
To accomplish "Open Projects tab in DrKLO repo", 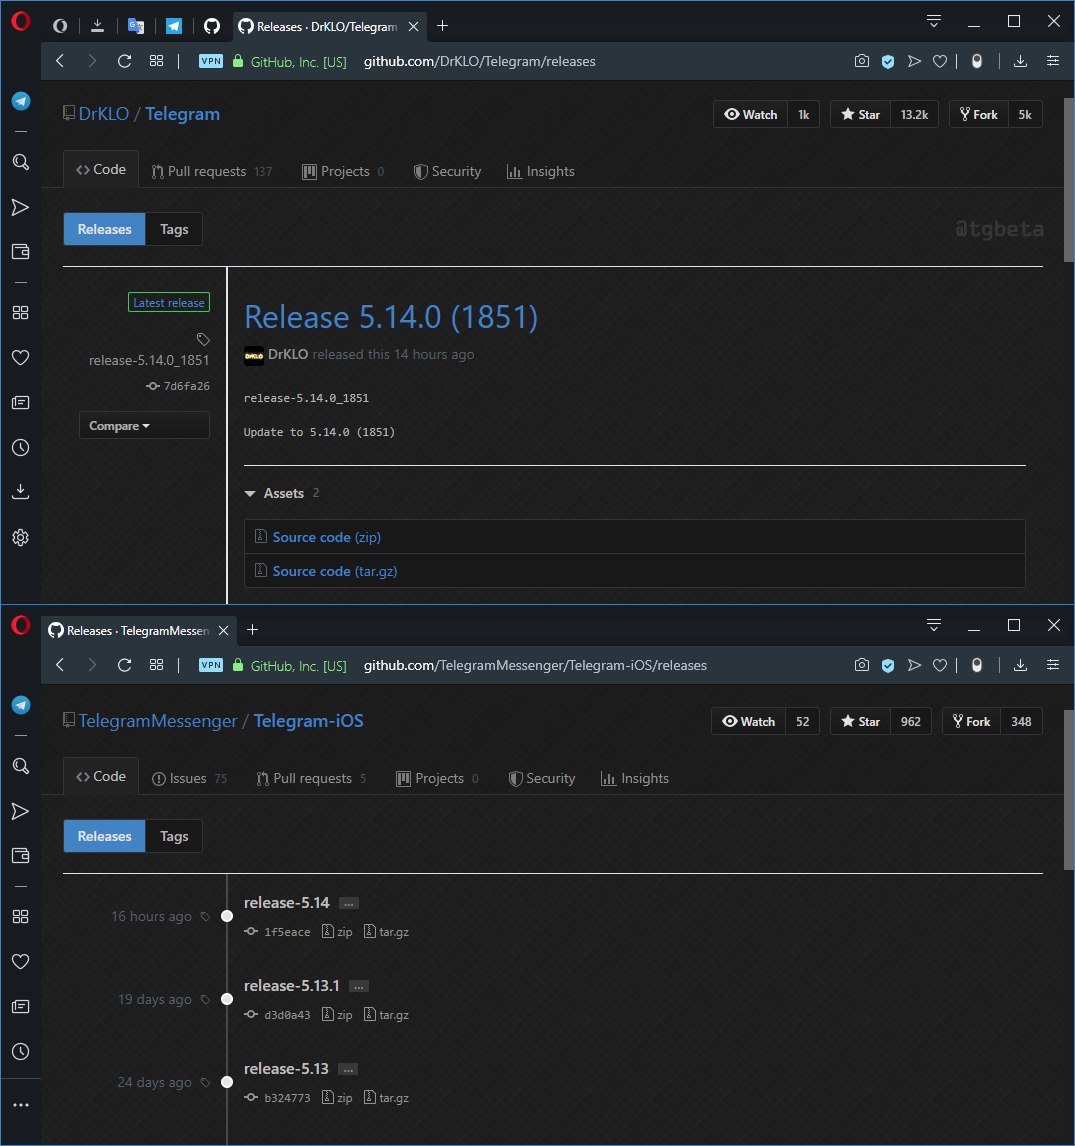I will coord(343,172).
